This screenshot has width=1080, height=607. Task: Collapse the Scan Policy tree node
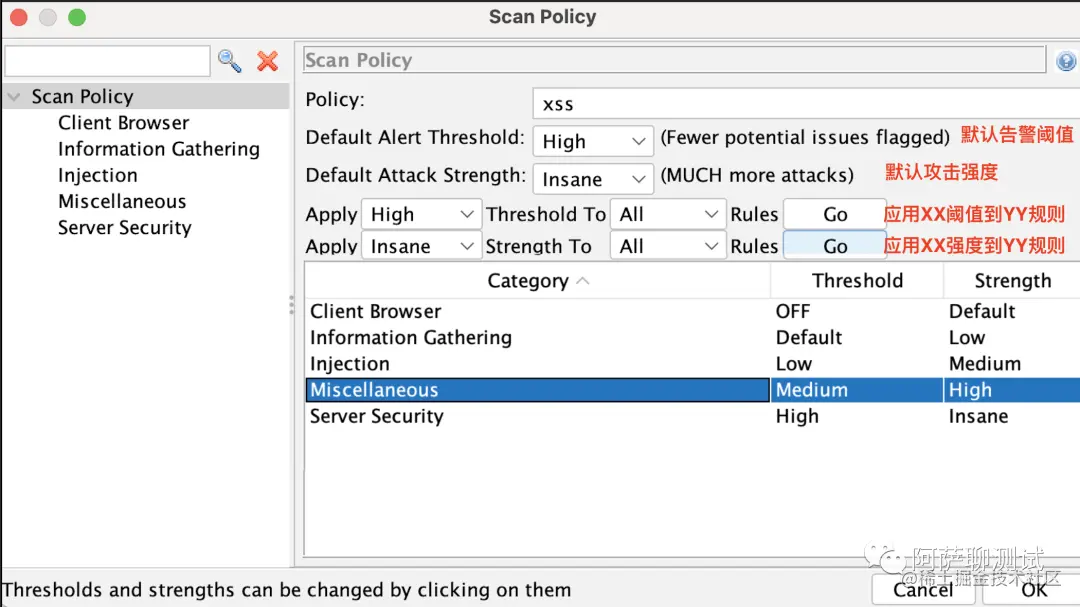14,97
